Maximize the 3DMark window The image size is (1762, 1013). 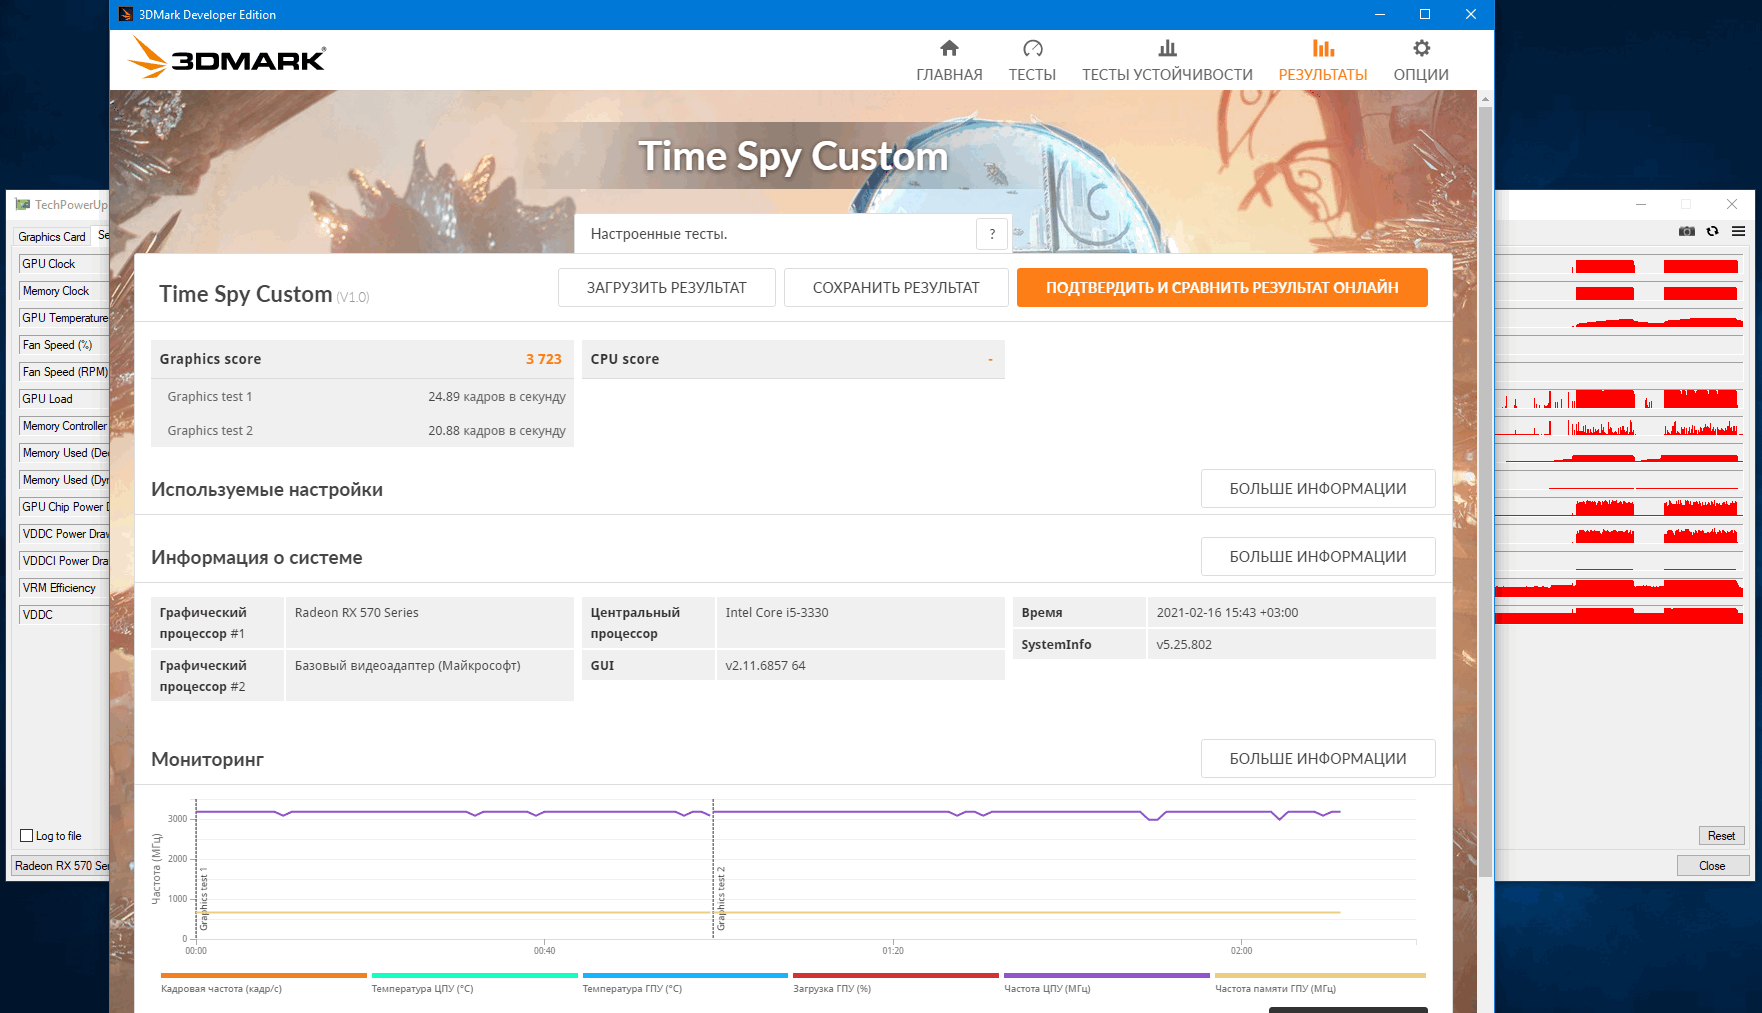coord(1425,14)
